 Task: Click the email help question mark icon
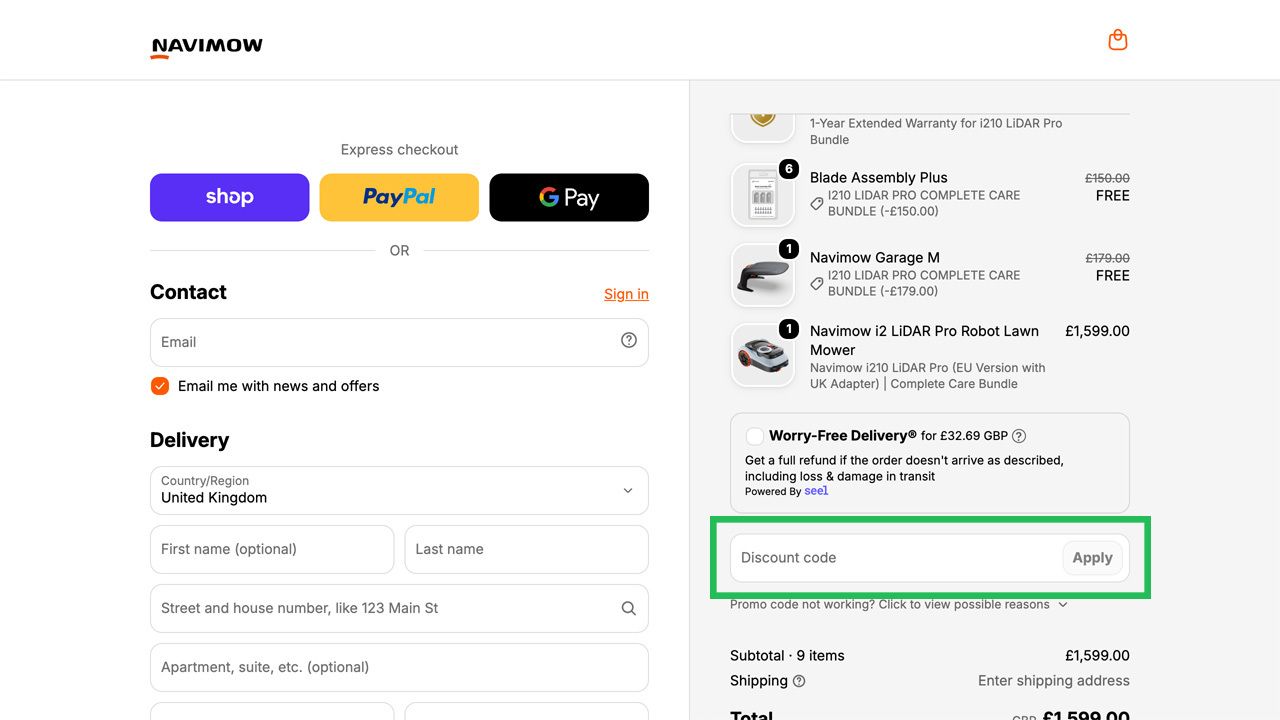pyautogui.click(x=629, y=340)
